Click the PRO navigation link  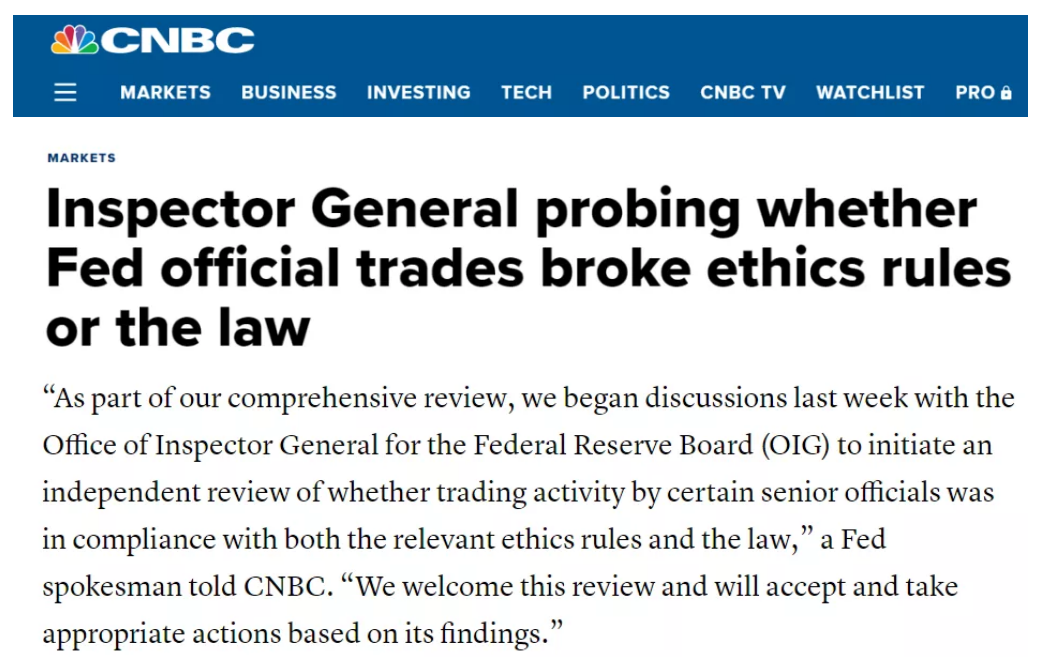(974, 93)
